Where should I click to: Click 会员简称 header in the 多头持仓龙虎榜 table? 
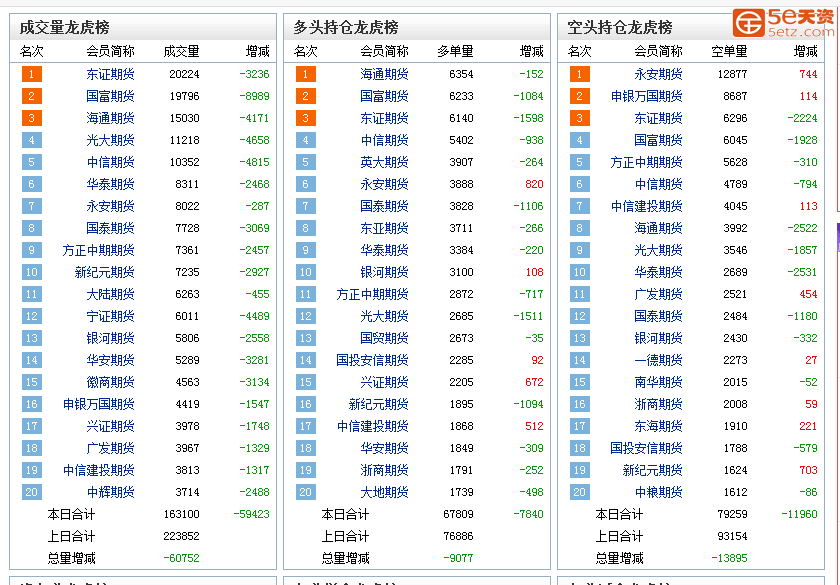(384, 51)
